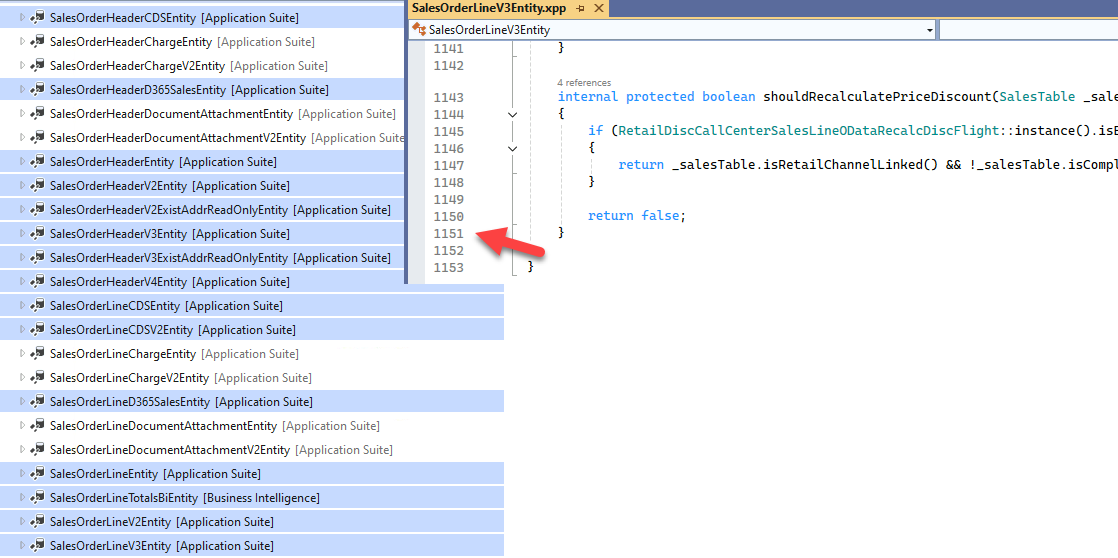
Task: Collapse the if block at line 1146
Action: click(x=512, y=148)
